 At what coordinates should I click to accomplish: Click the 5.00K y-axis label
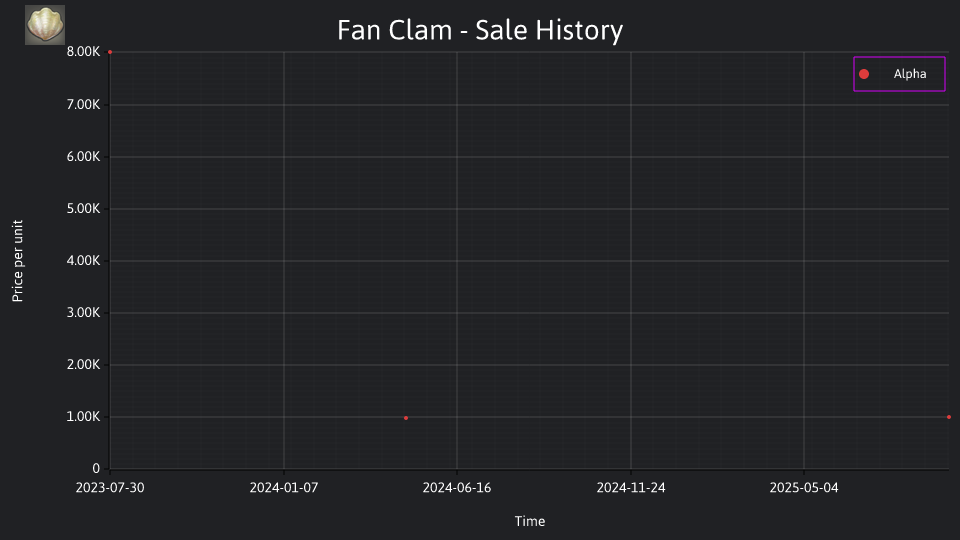click(83, 209)
